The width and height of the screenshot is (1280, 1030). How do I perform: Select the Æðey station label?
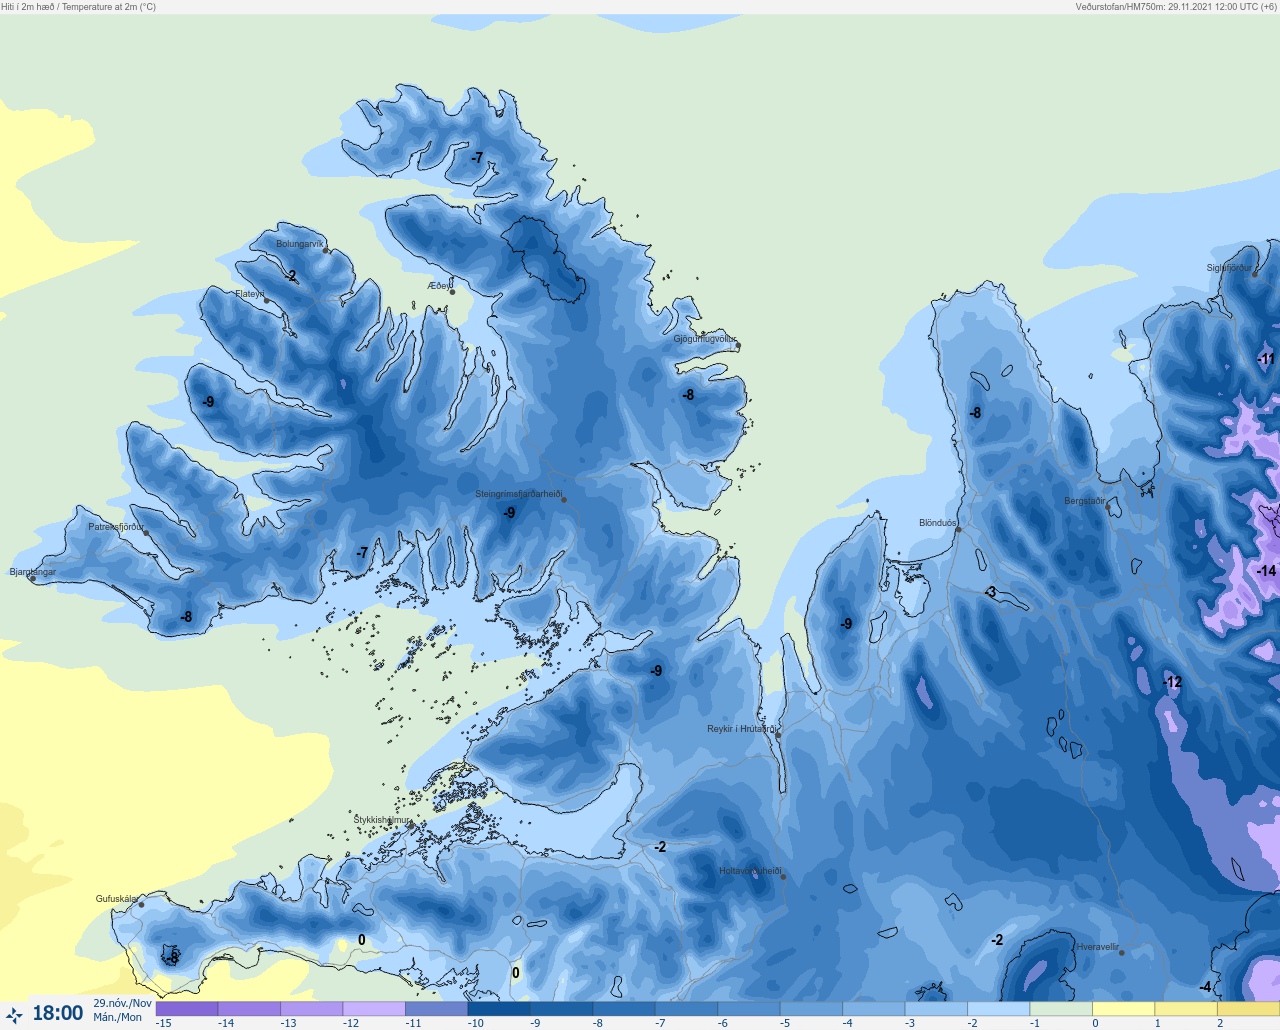coord(439,286)
